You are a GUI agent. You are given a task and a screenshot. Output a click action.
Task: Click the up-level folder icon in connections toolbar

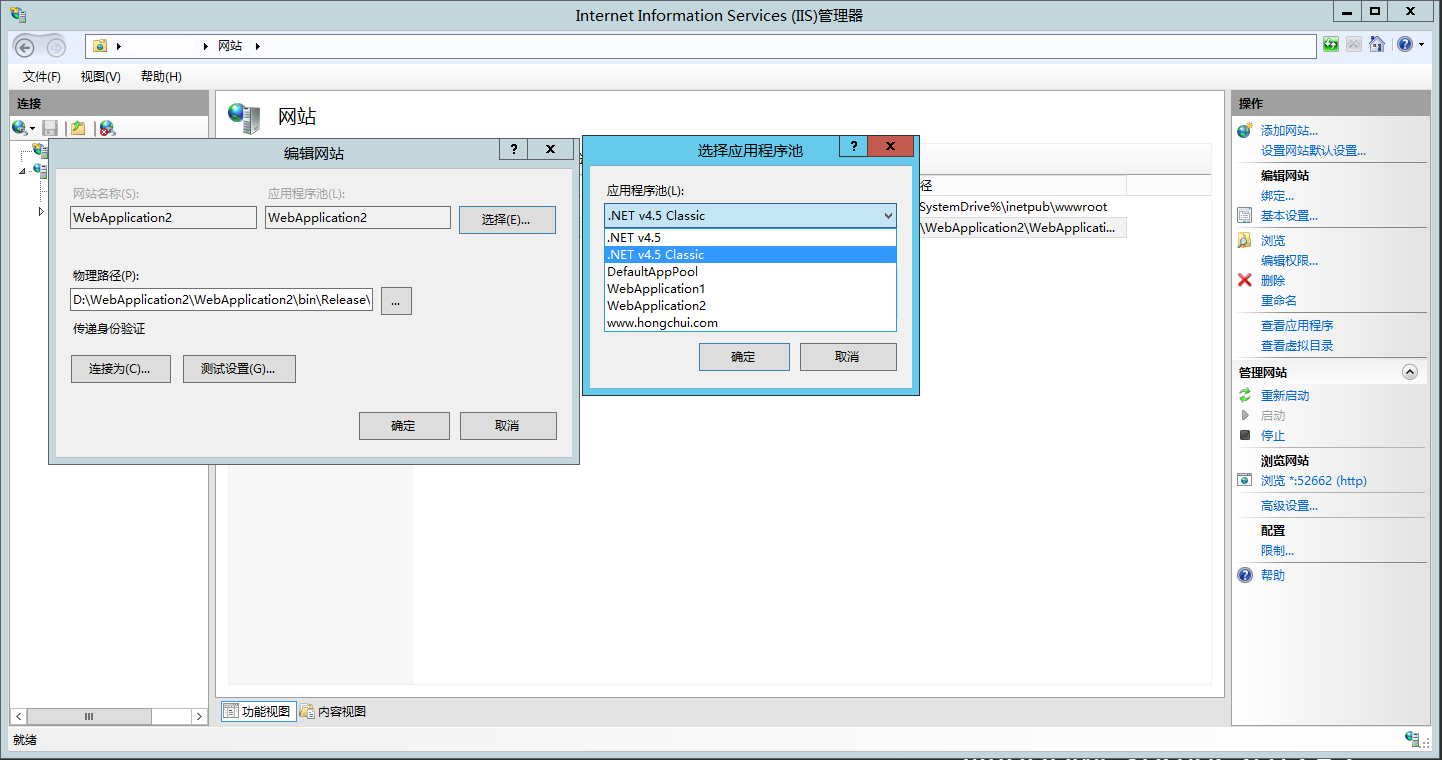pos(78,128)
